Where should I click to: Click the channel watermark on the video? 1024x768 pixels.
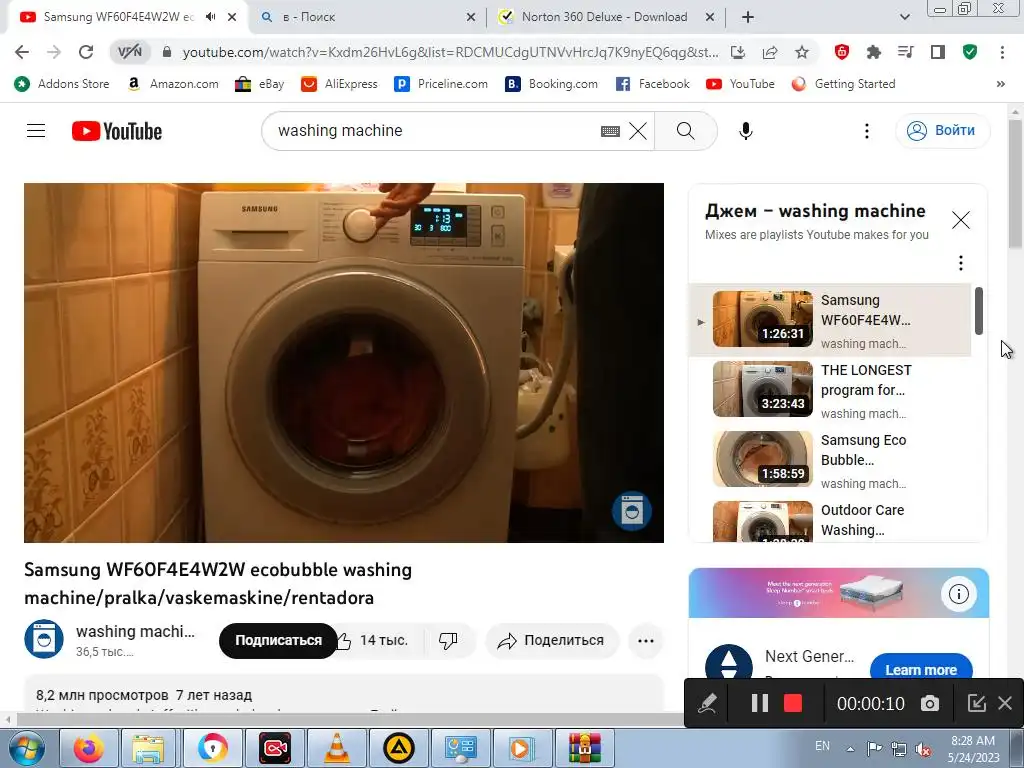[x=632, y=511]
